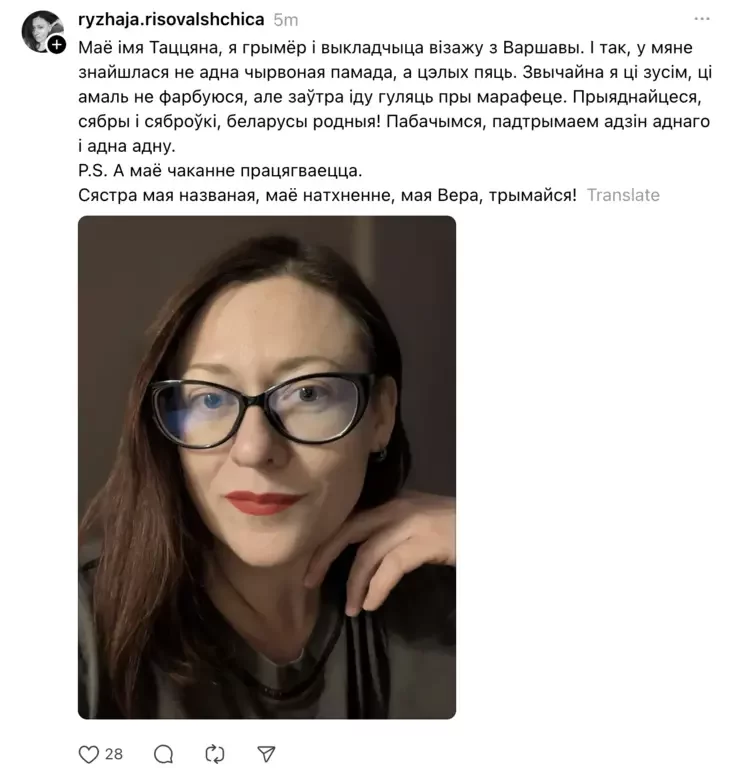
Task: Repost using the circular arrows icon
Action: [x=214, y=754]
